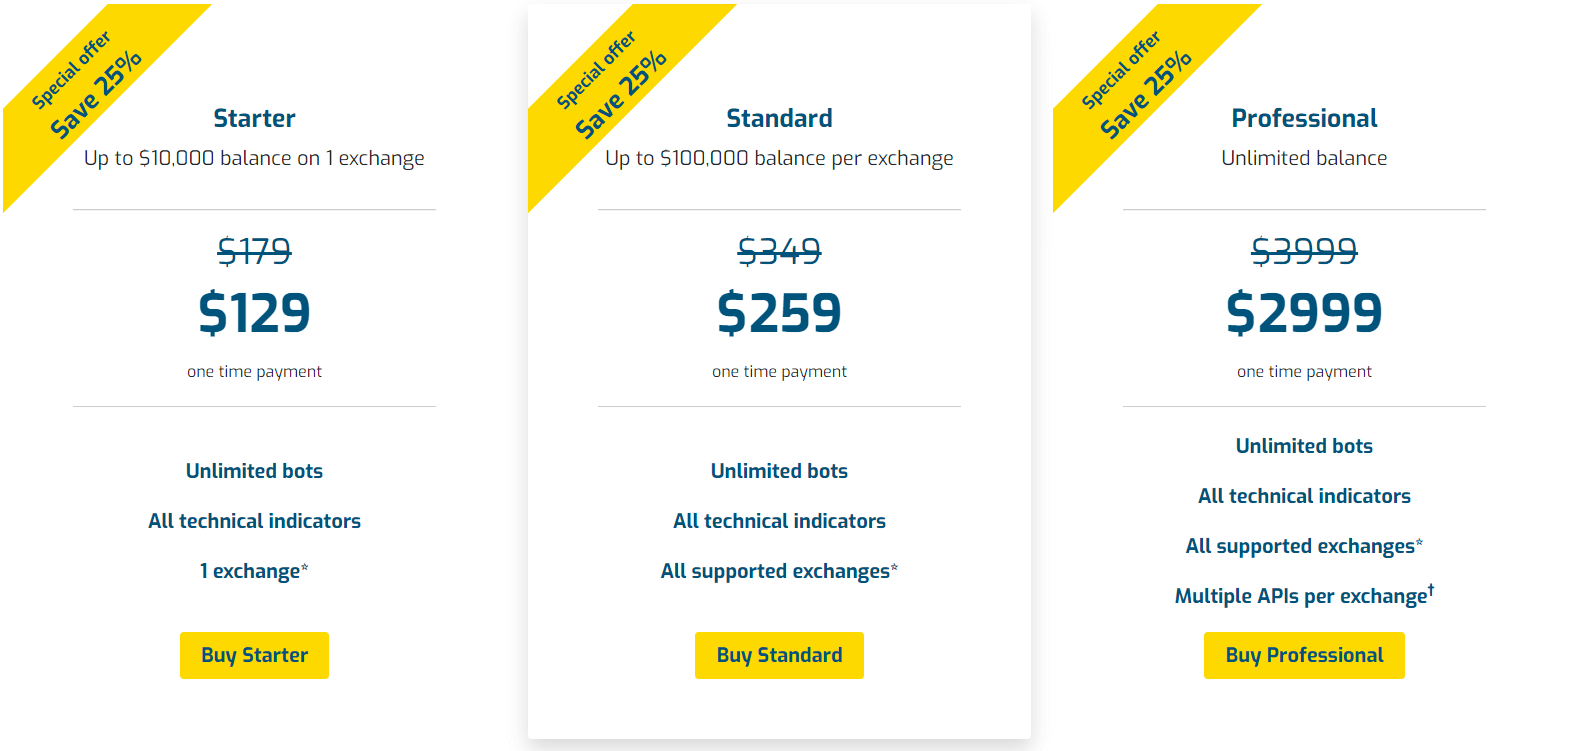Click Standard's 'All supported exchanges*' text
The width and height of the screenshot is (1576, 751).
779,571
